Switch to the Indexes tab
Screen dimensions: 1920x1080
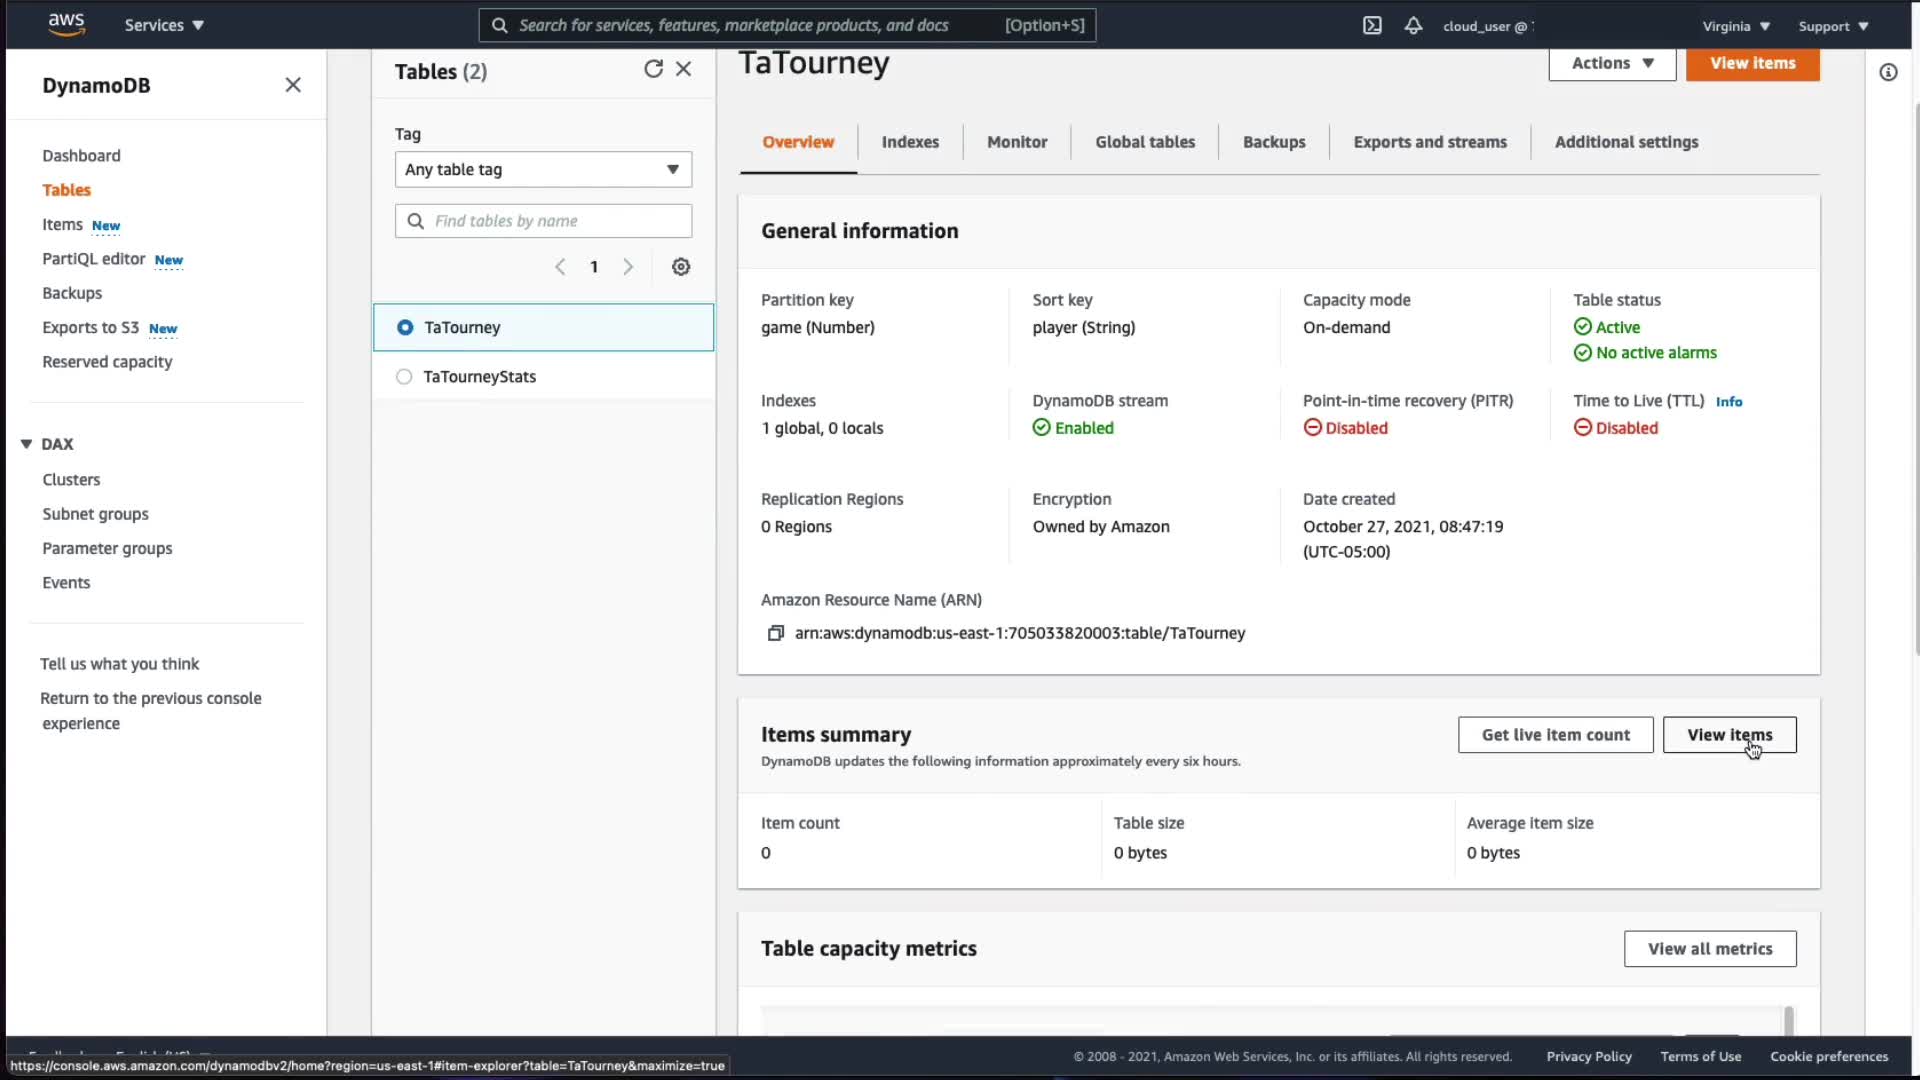point(910,142)
